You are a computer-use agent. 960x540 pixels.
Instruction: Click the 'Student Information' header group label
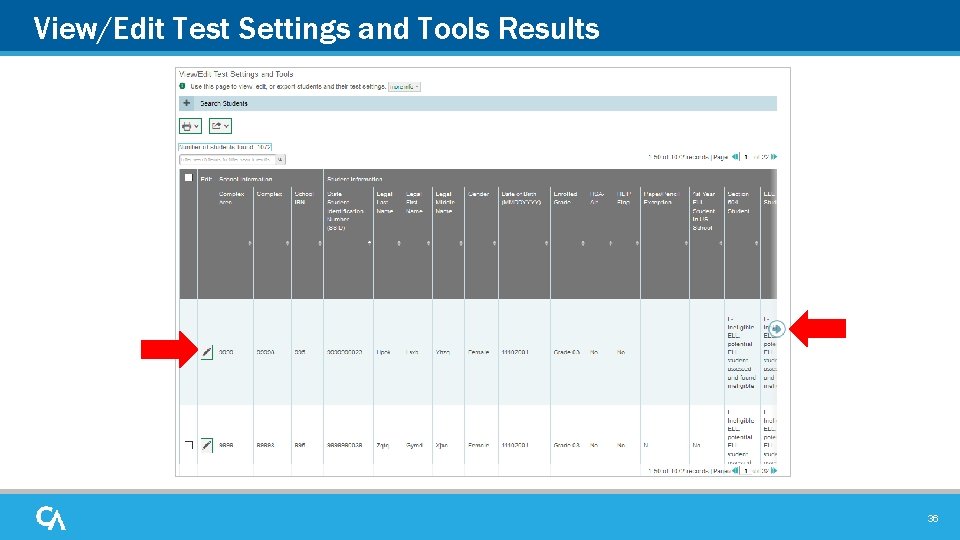[x=354, y=179]
